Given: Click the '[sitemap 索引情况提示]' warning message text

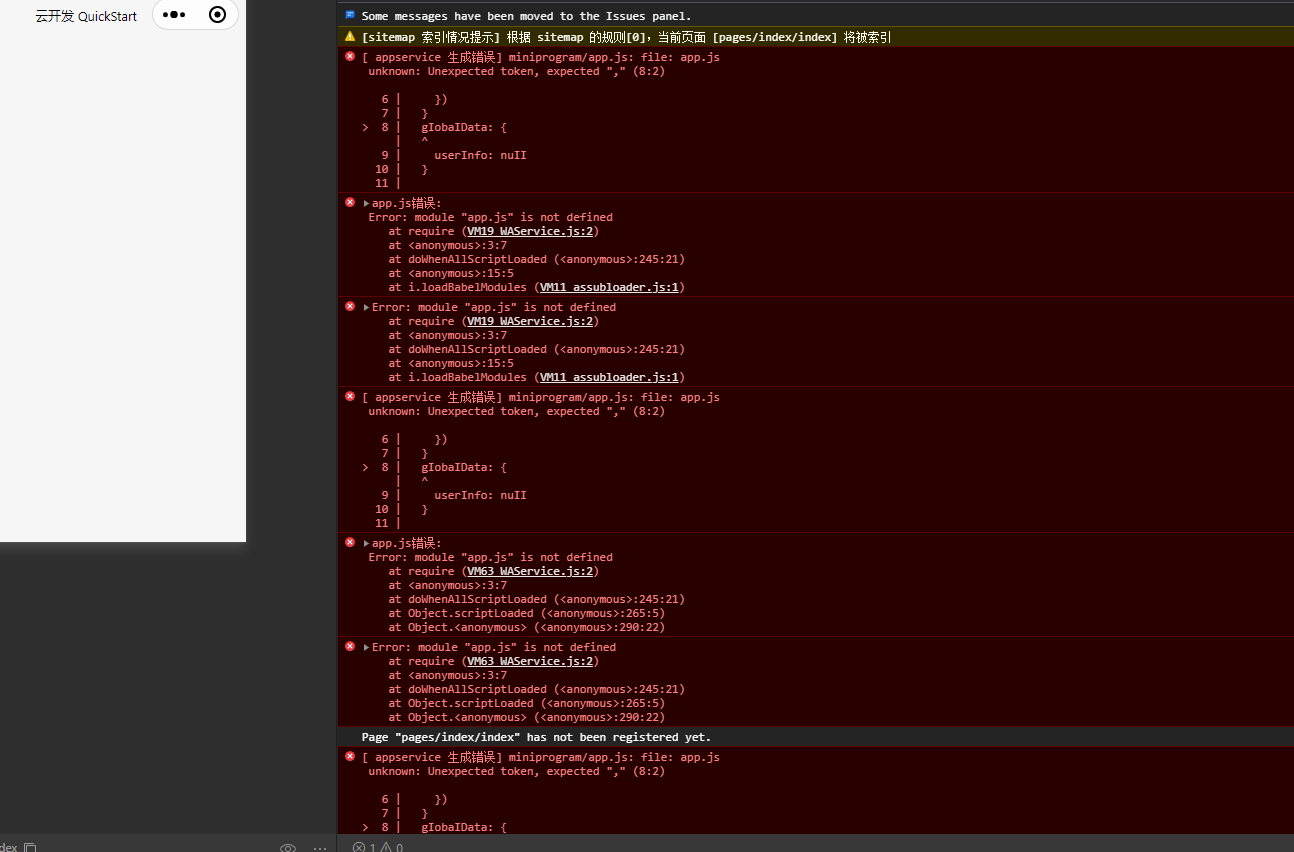Looking at the screenshot, I should click(626, 37).
